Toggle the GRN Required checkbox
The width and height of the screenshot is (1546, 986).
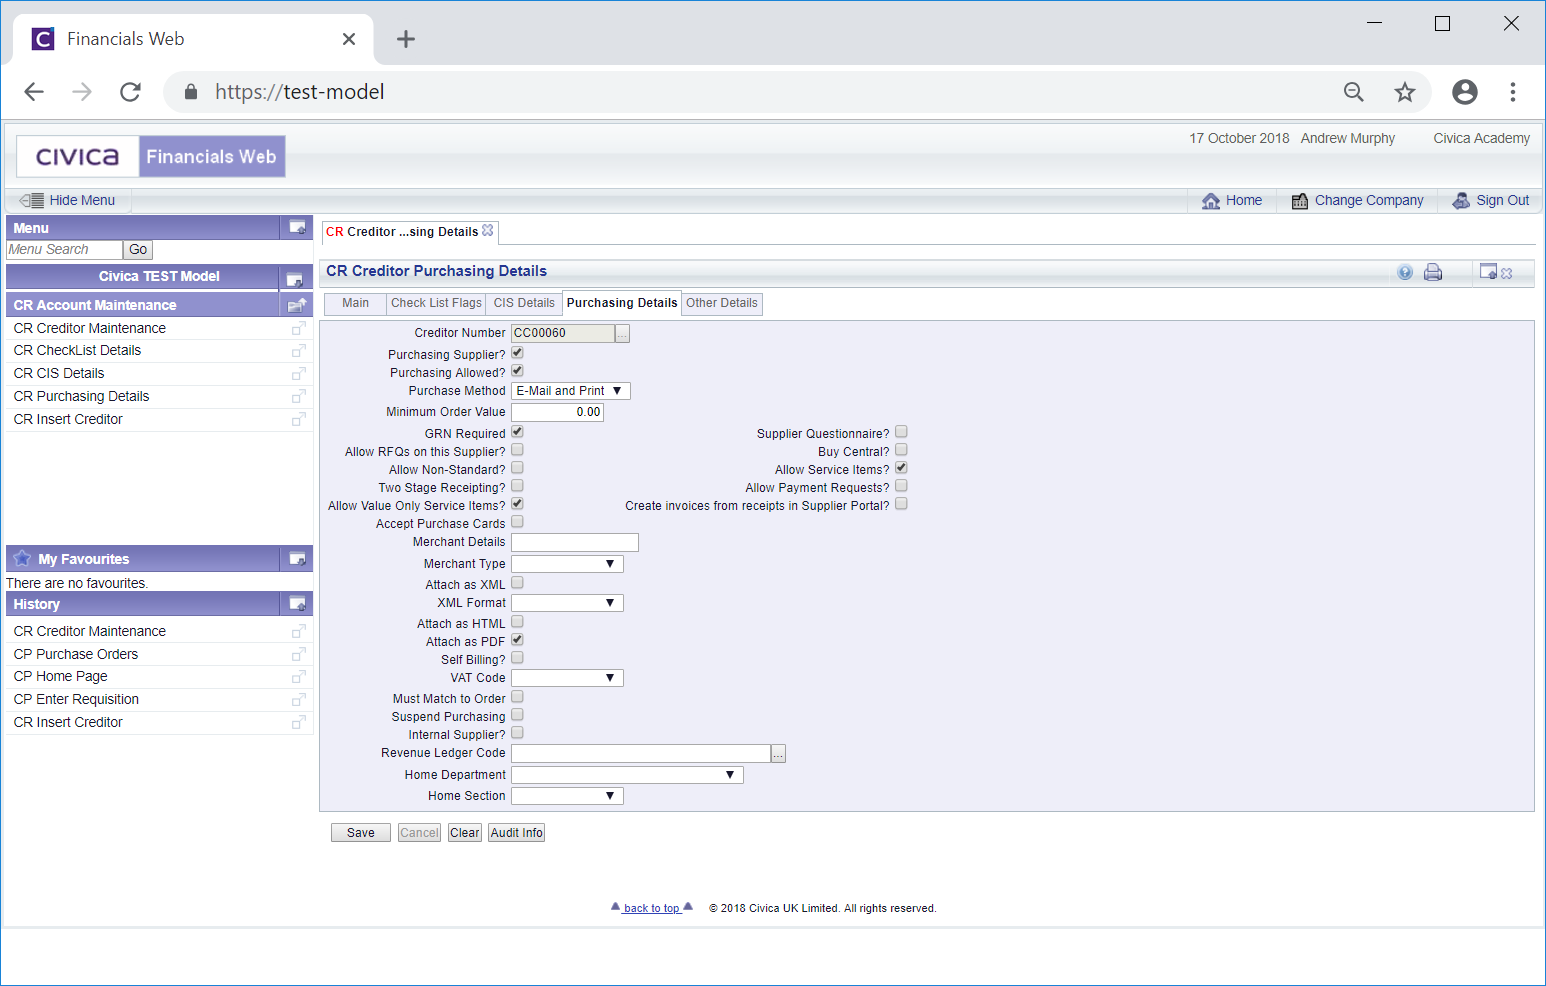click(517, 432)
